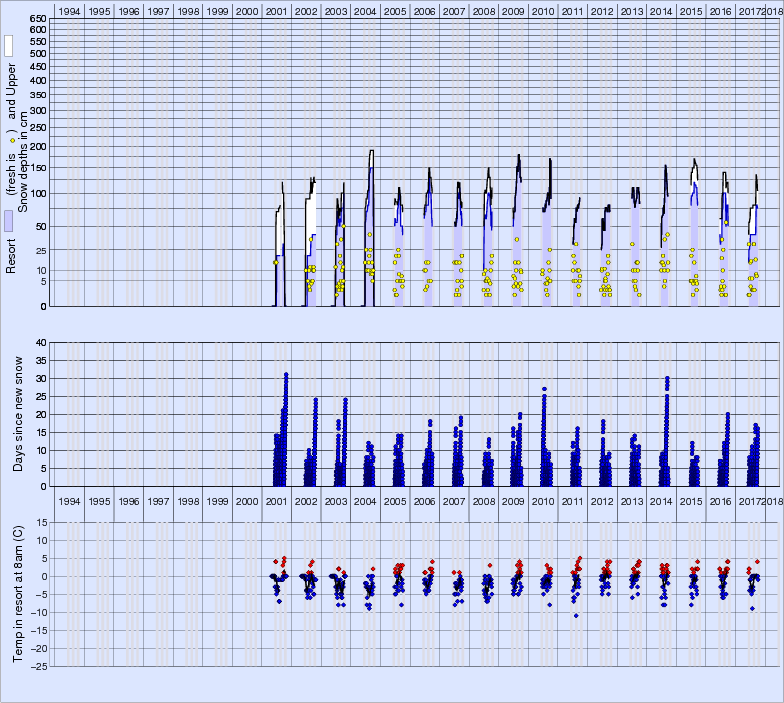Click the 650 tick label on snow depth axis
This screenshot has width=784, height=703.
coord(37,19)
